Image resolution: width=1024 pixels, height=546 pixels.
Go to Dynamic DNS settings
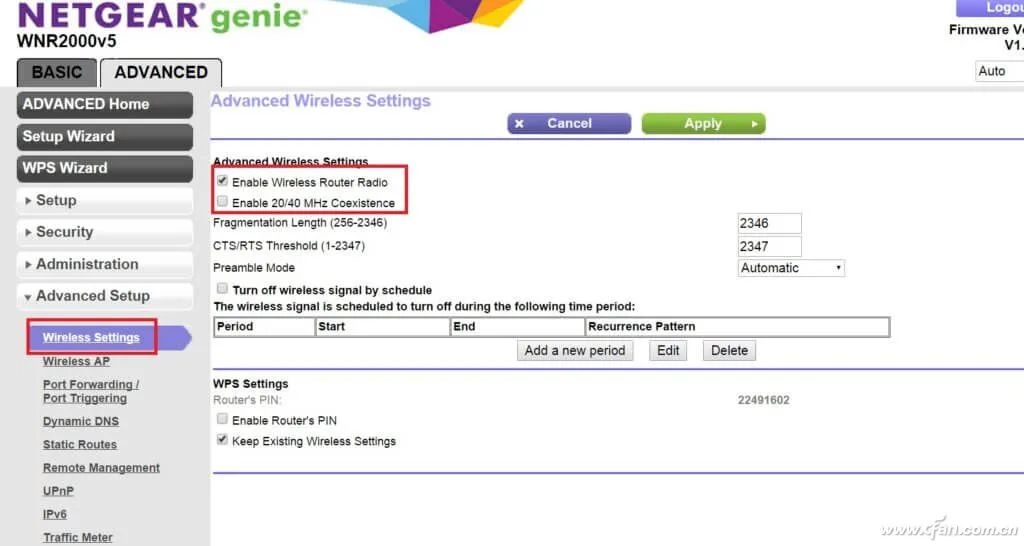81,421
